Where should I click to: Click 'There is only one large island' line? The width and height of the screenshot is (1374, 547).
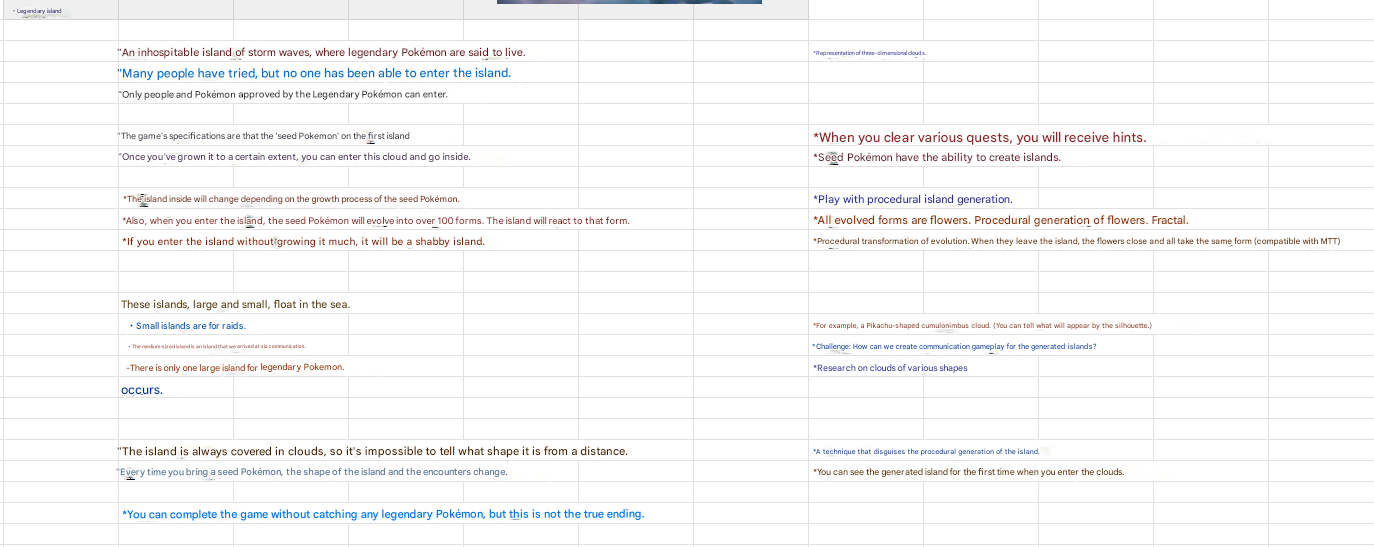click(x=235, y=367)
